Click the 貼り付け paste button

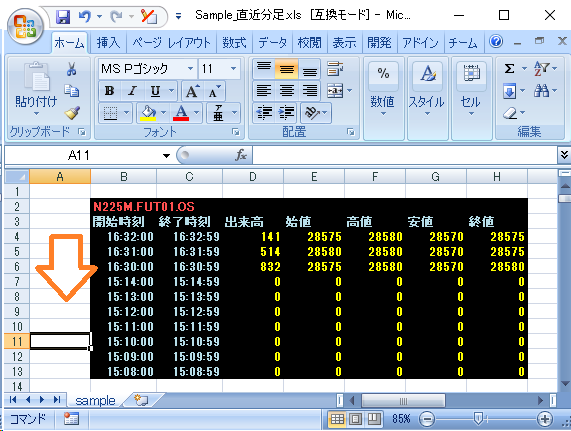tap(36, 89)
